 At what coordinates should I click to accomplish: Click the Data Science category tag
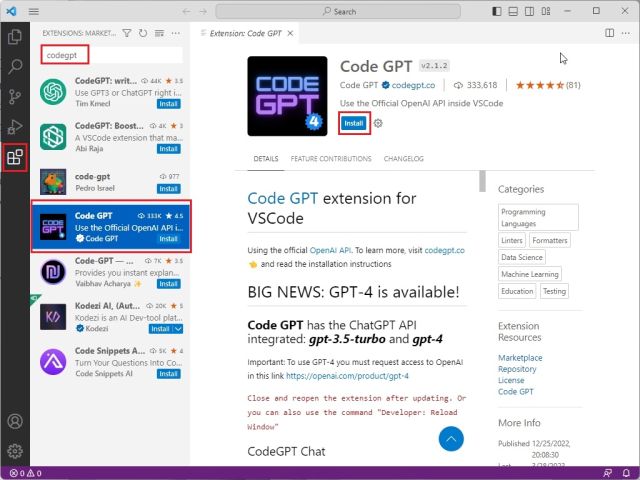522,257
